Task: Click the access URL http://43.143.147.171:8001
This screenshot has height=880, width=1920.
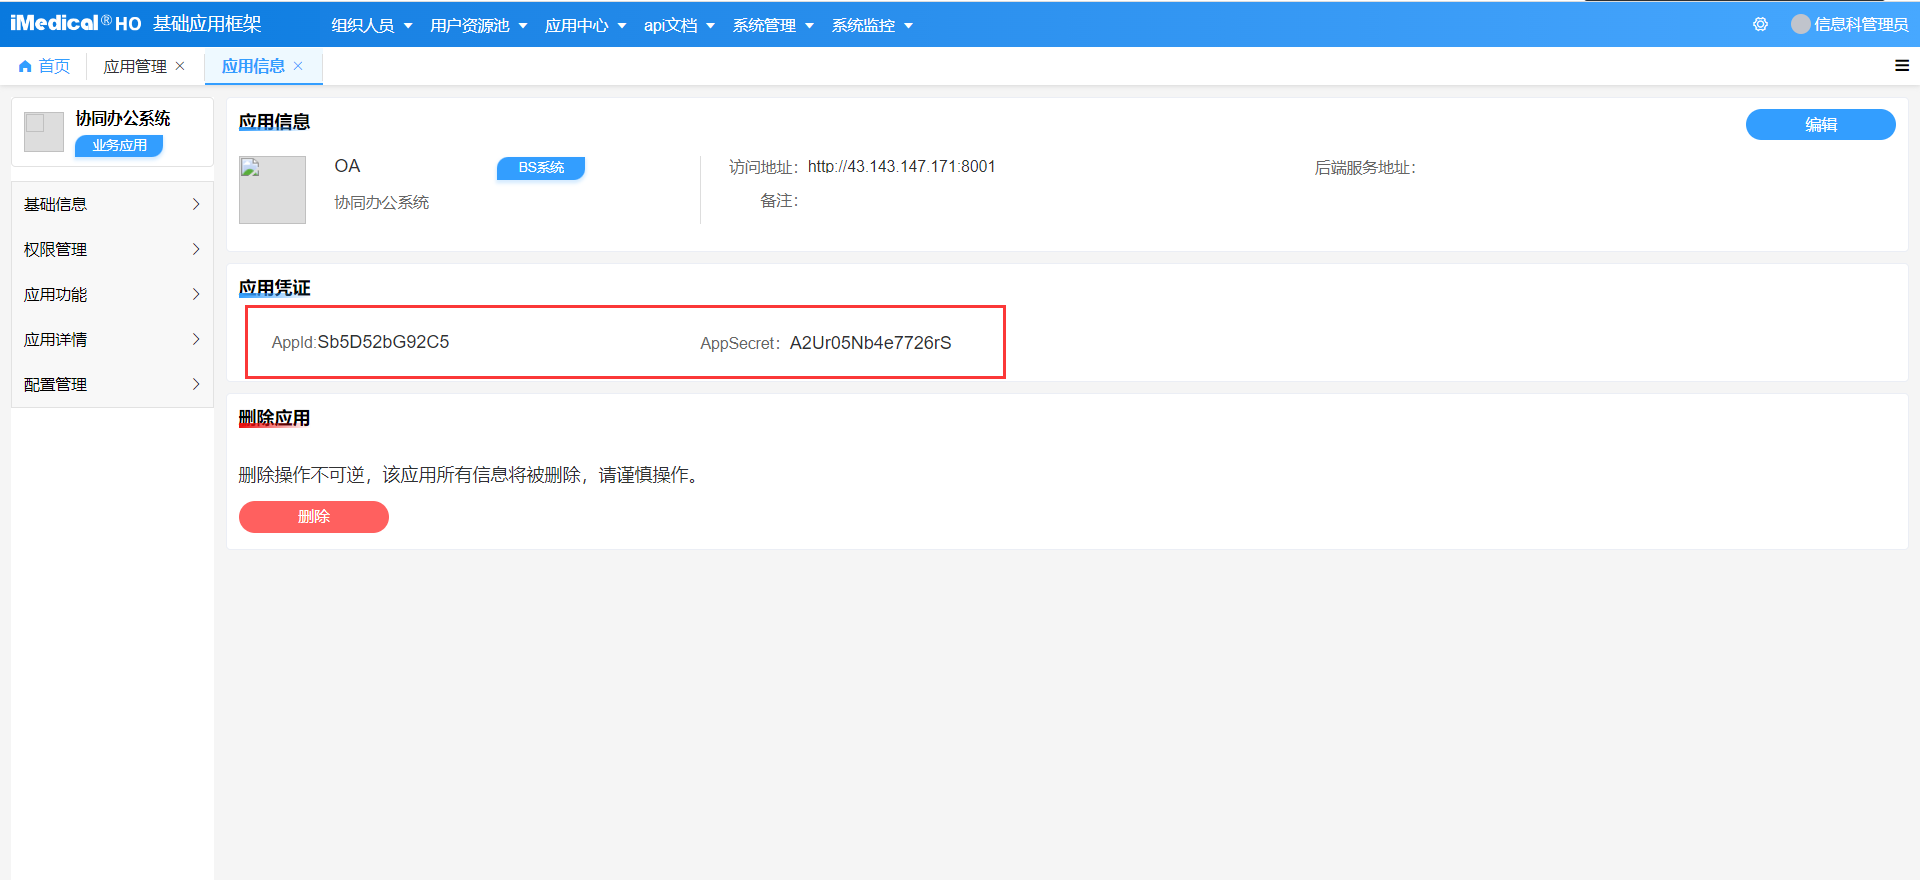Action: pos(901,166)
